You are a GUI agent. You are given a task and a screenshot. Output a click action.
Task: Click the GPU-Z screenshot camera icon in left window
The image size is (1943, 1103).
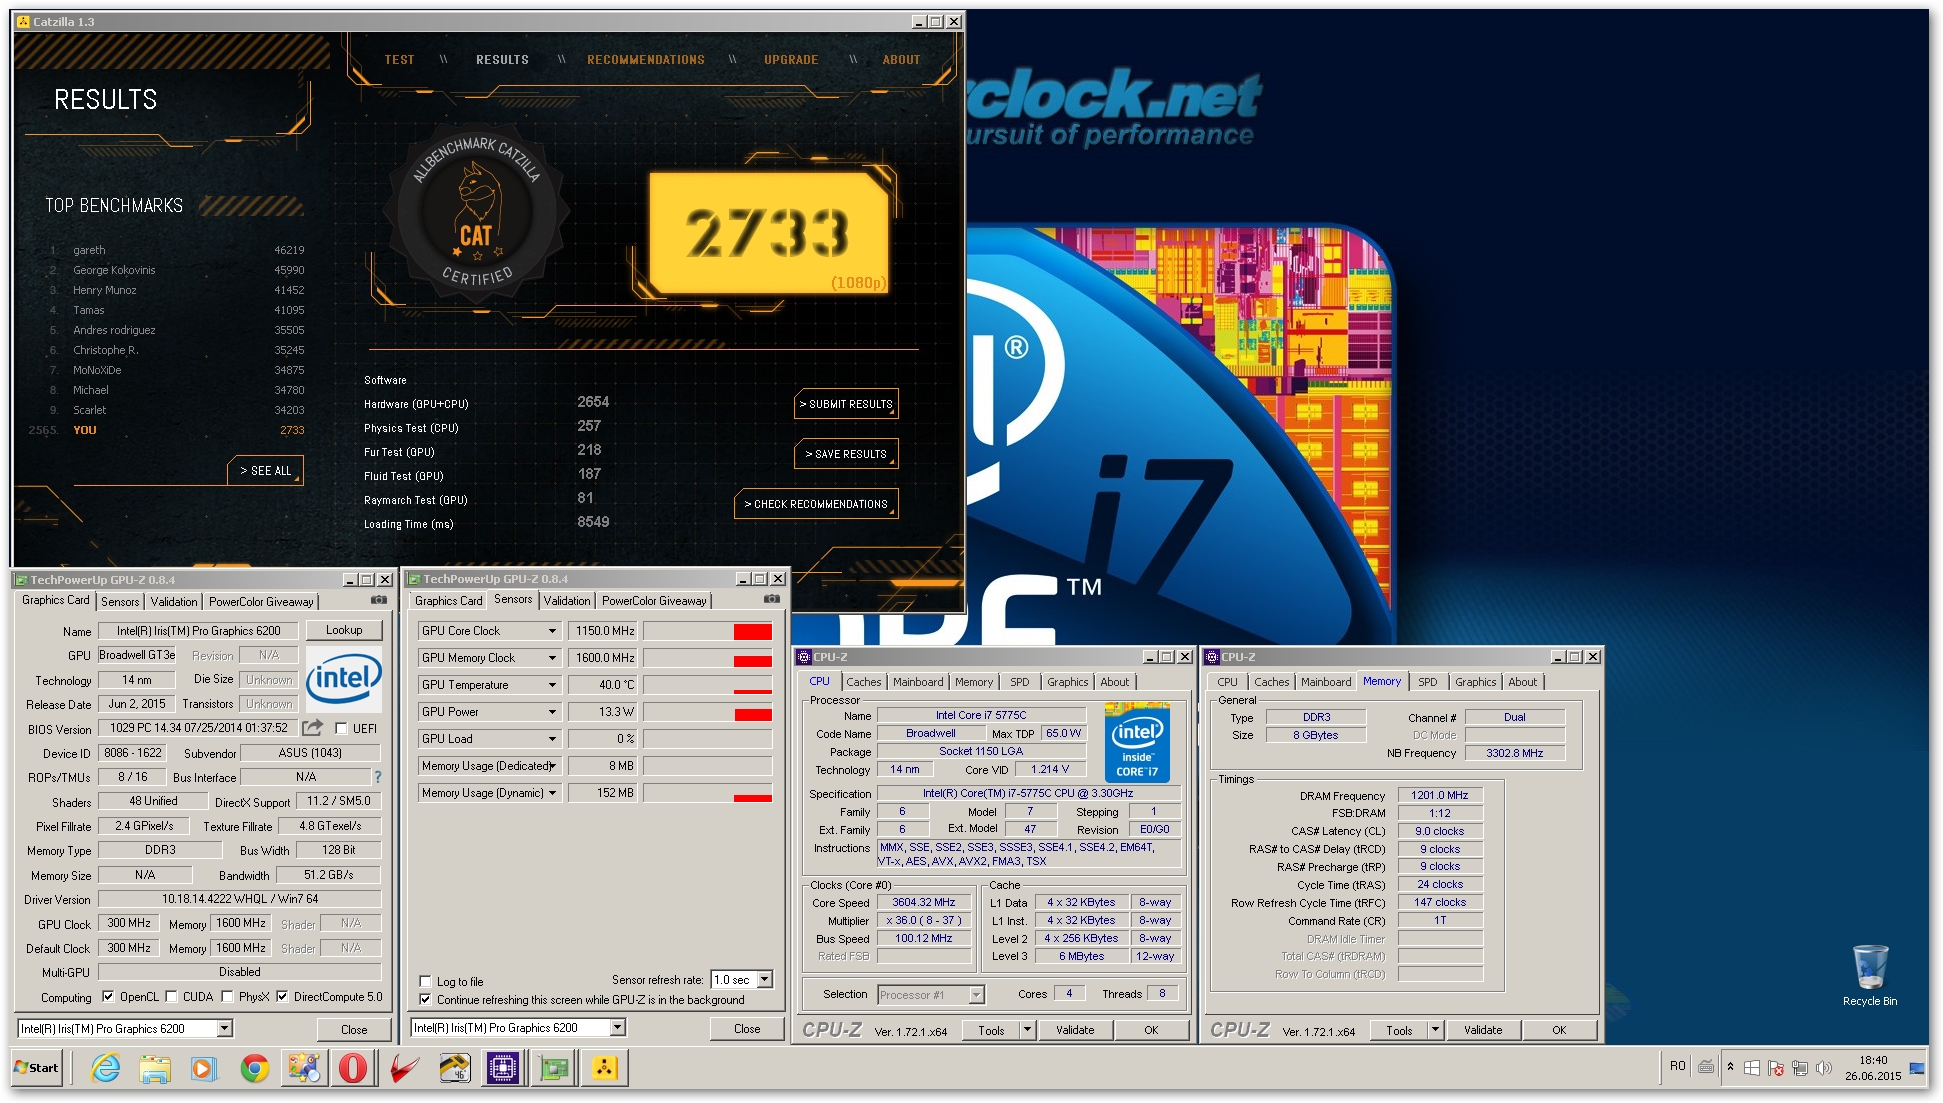(379, 600)
